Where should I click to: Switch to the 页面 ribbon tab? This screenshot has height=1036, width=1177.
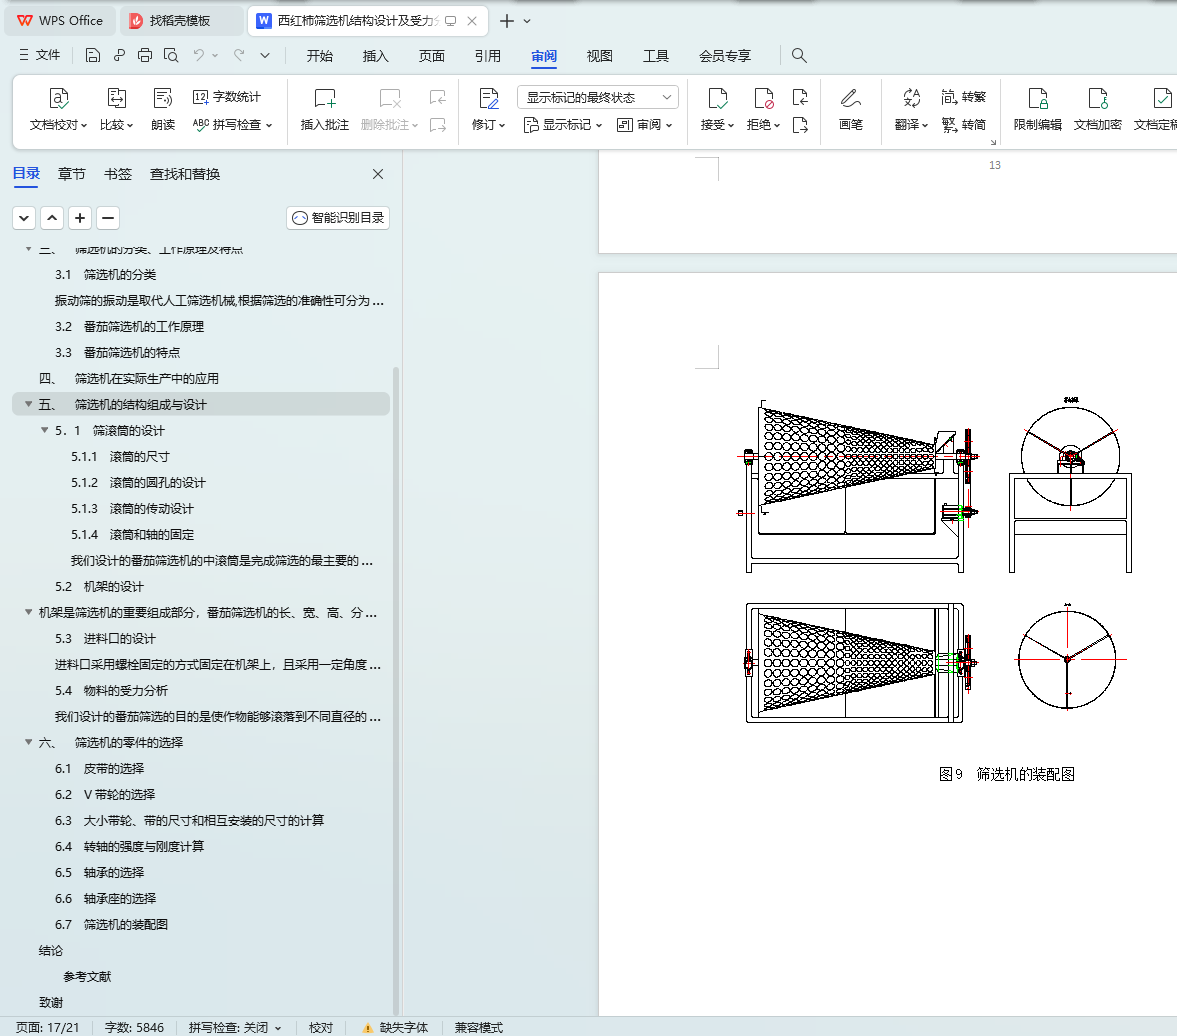[x=432, y=56]
